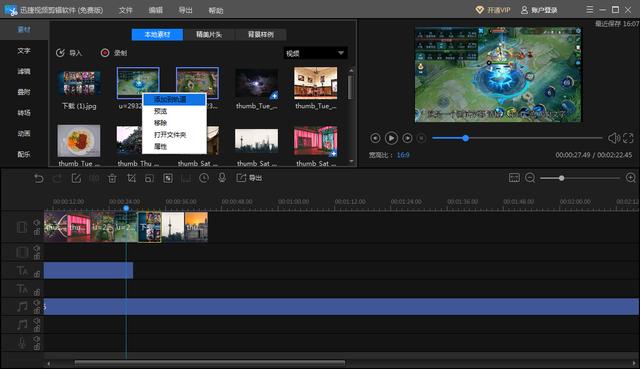
Task: Zoom out the timeline with minus magnifier
Action: pyautogui.click(x=530, y=178)
